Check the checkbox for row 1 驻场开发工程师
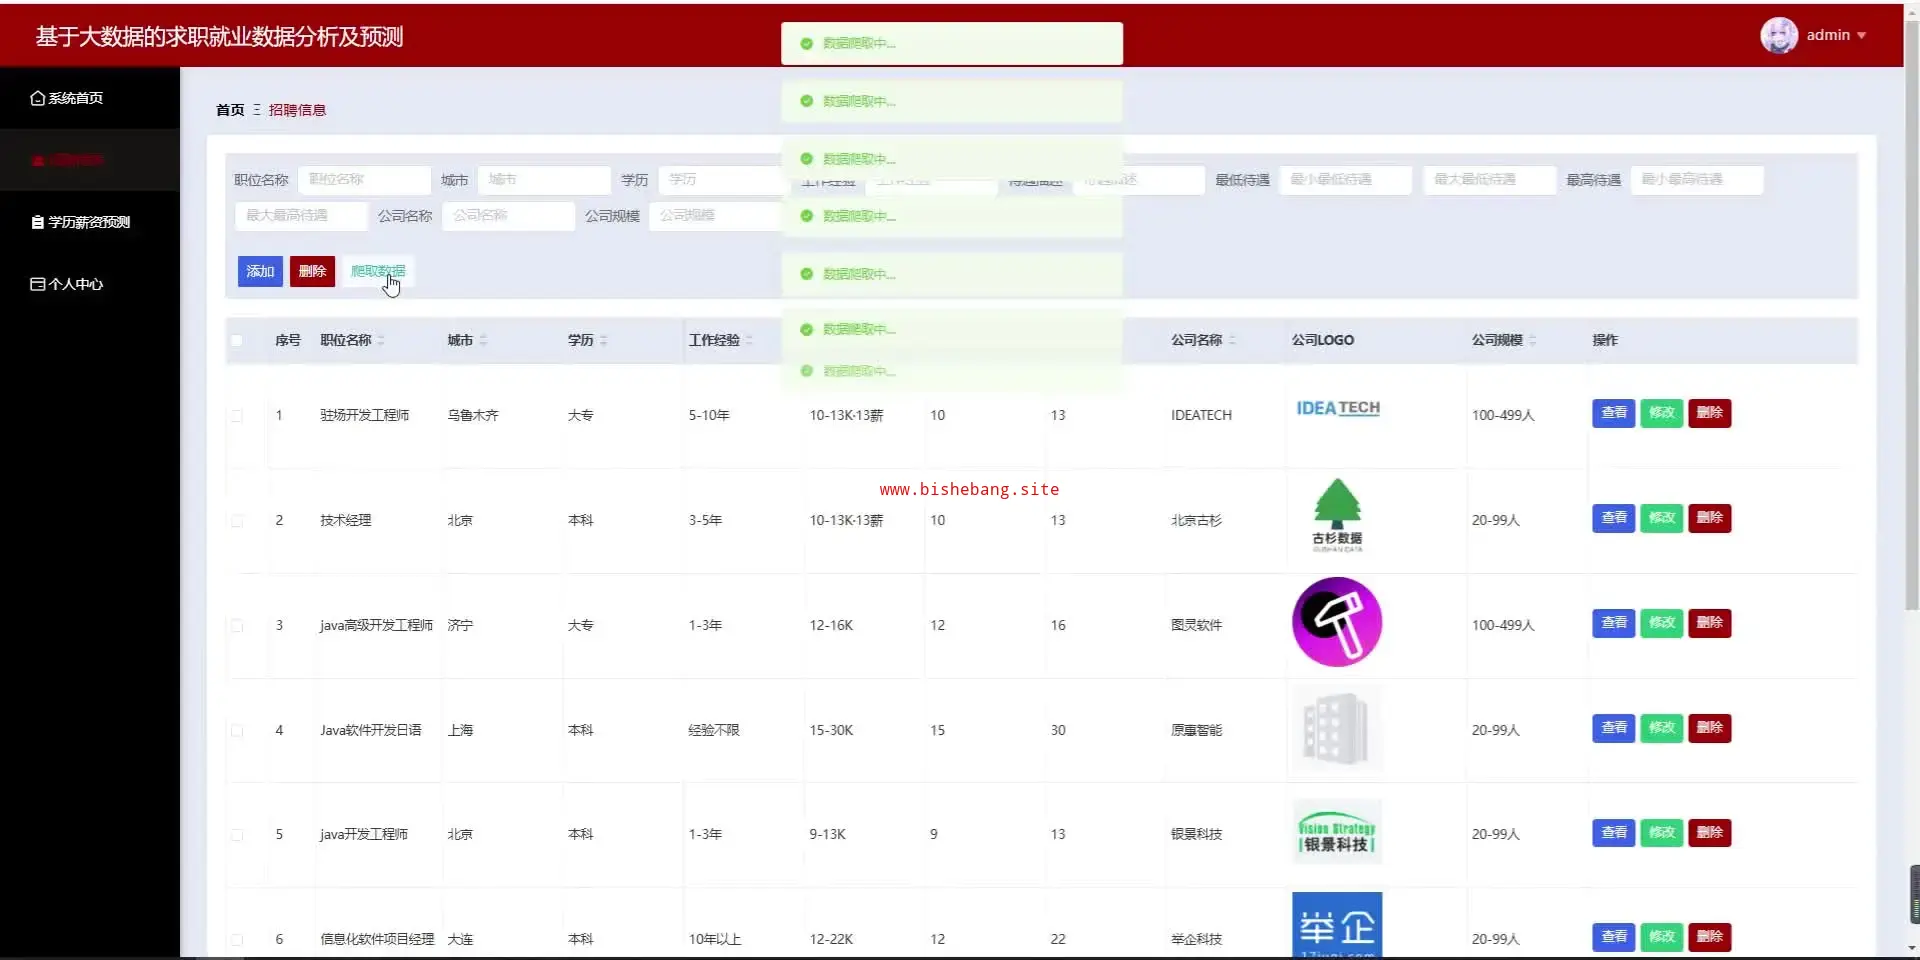This screenshot has width=1920, height=960. click(x=237, y=415)
